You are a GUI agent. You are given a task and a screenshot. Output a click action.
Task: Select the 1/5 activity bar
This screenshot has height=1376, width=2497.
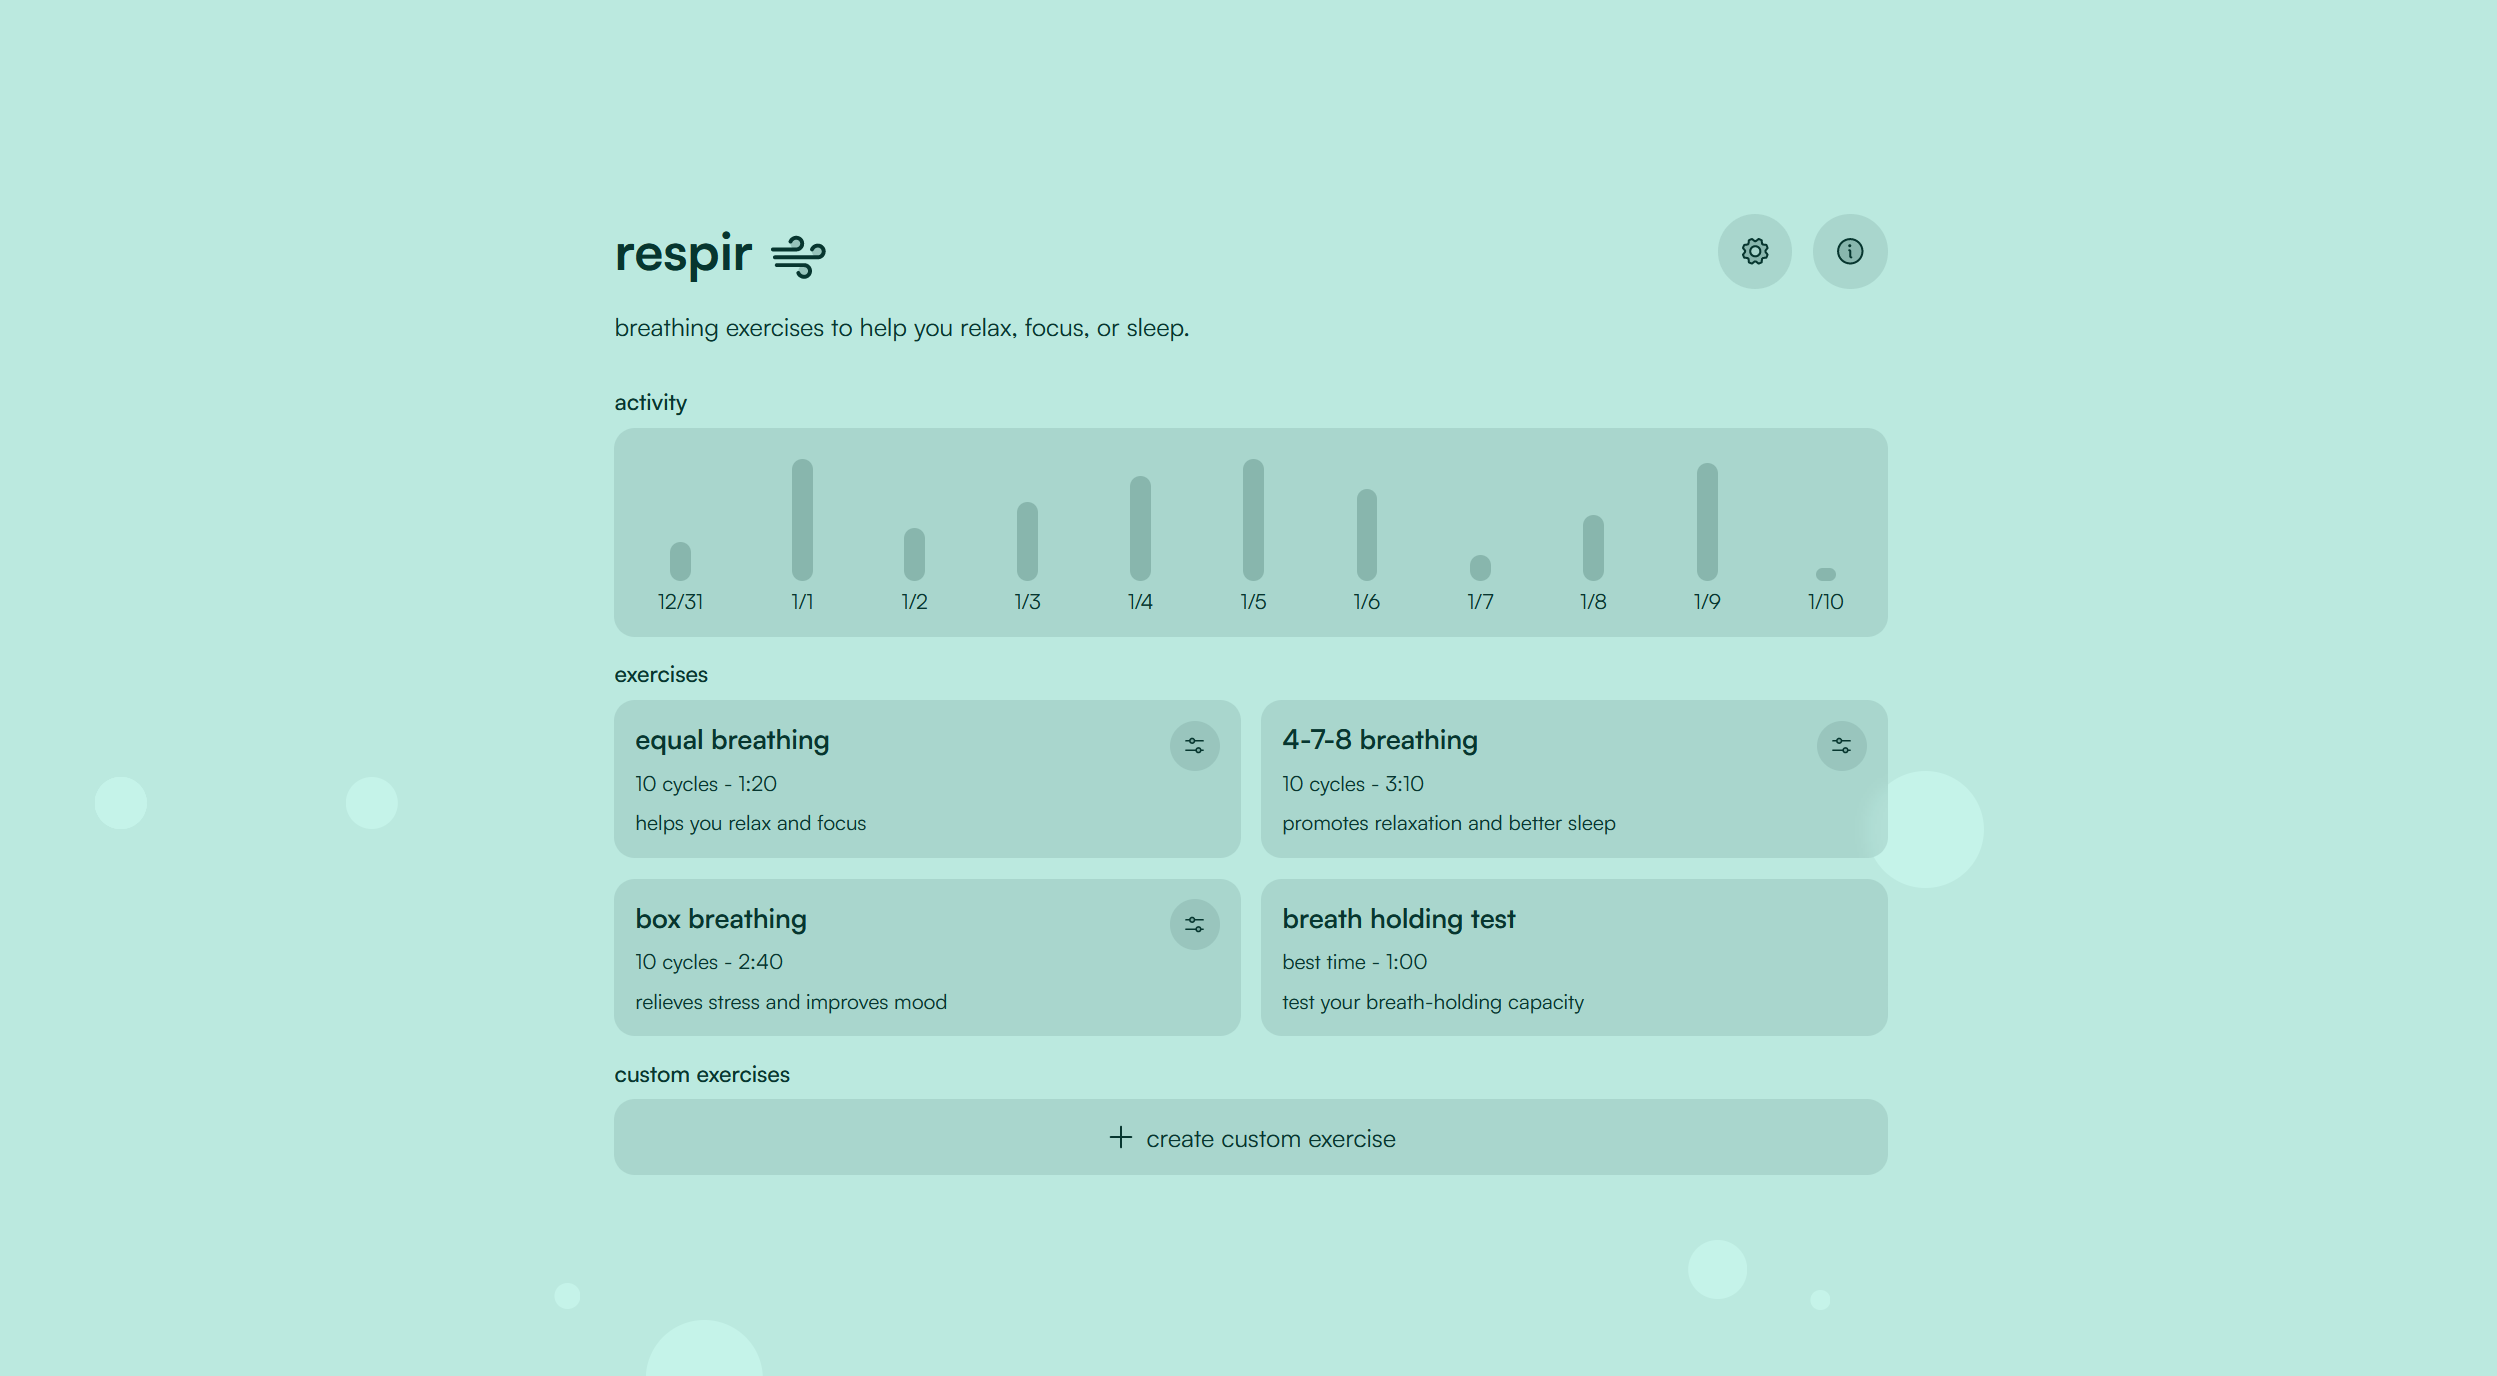pos(1253,520)
